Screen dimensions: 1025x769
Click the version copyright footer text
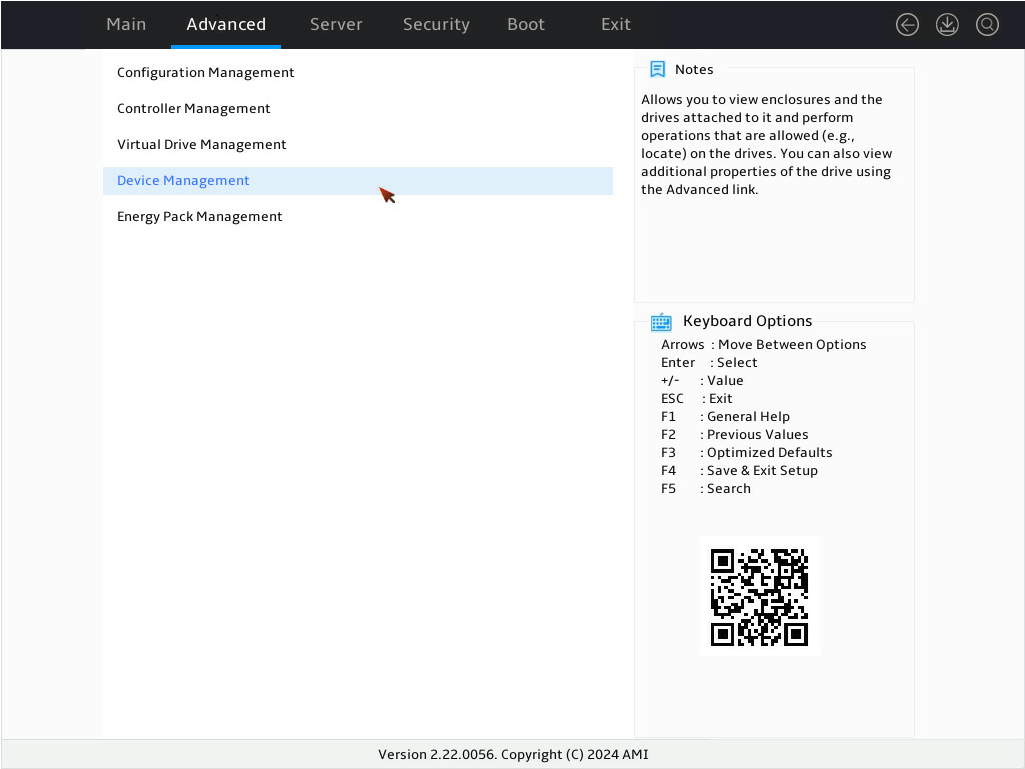click(513, 755)
